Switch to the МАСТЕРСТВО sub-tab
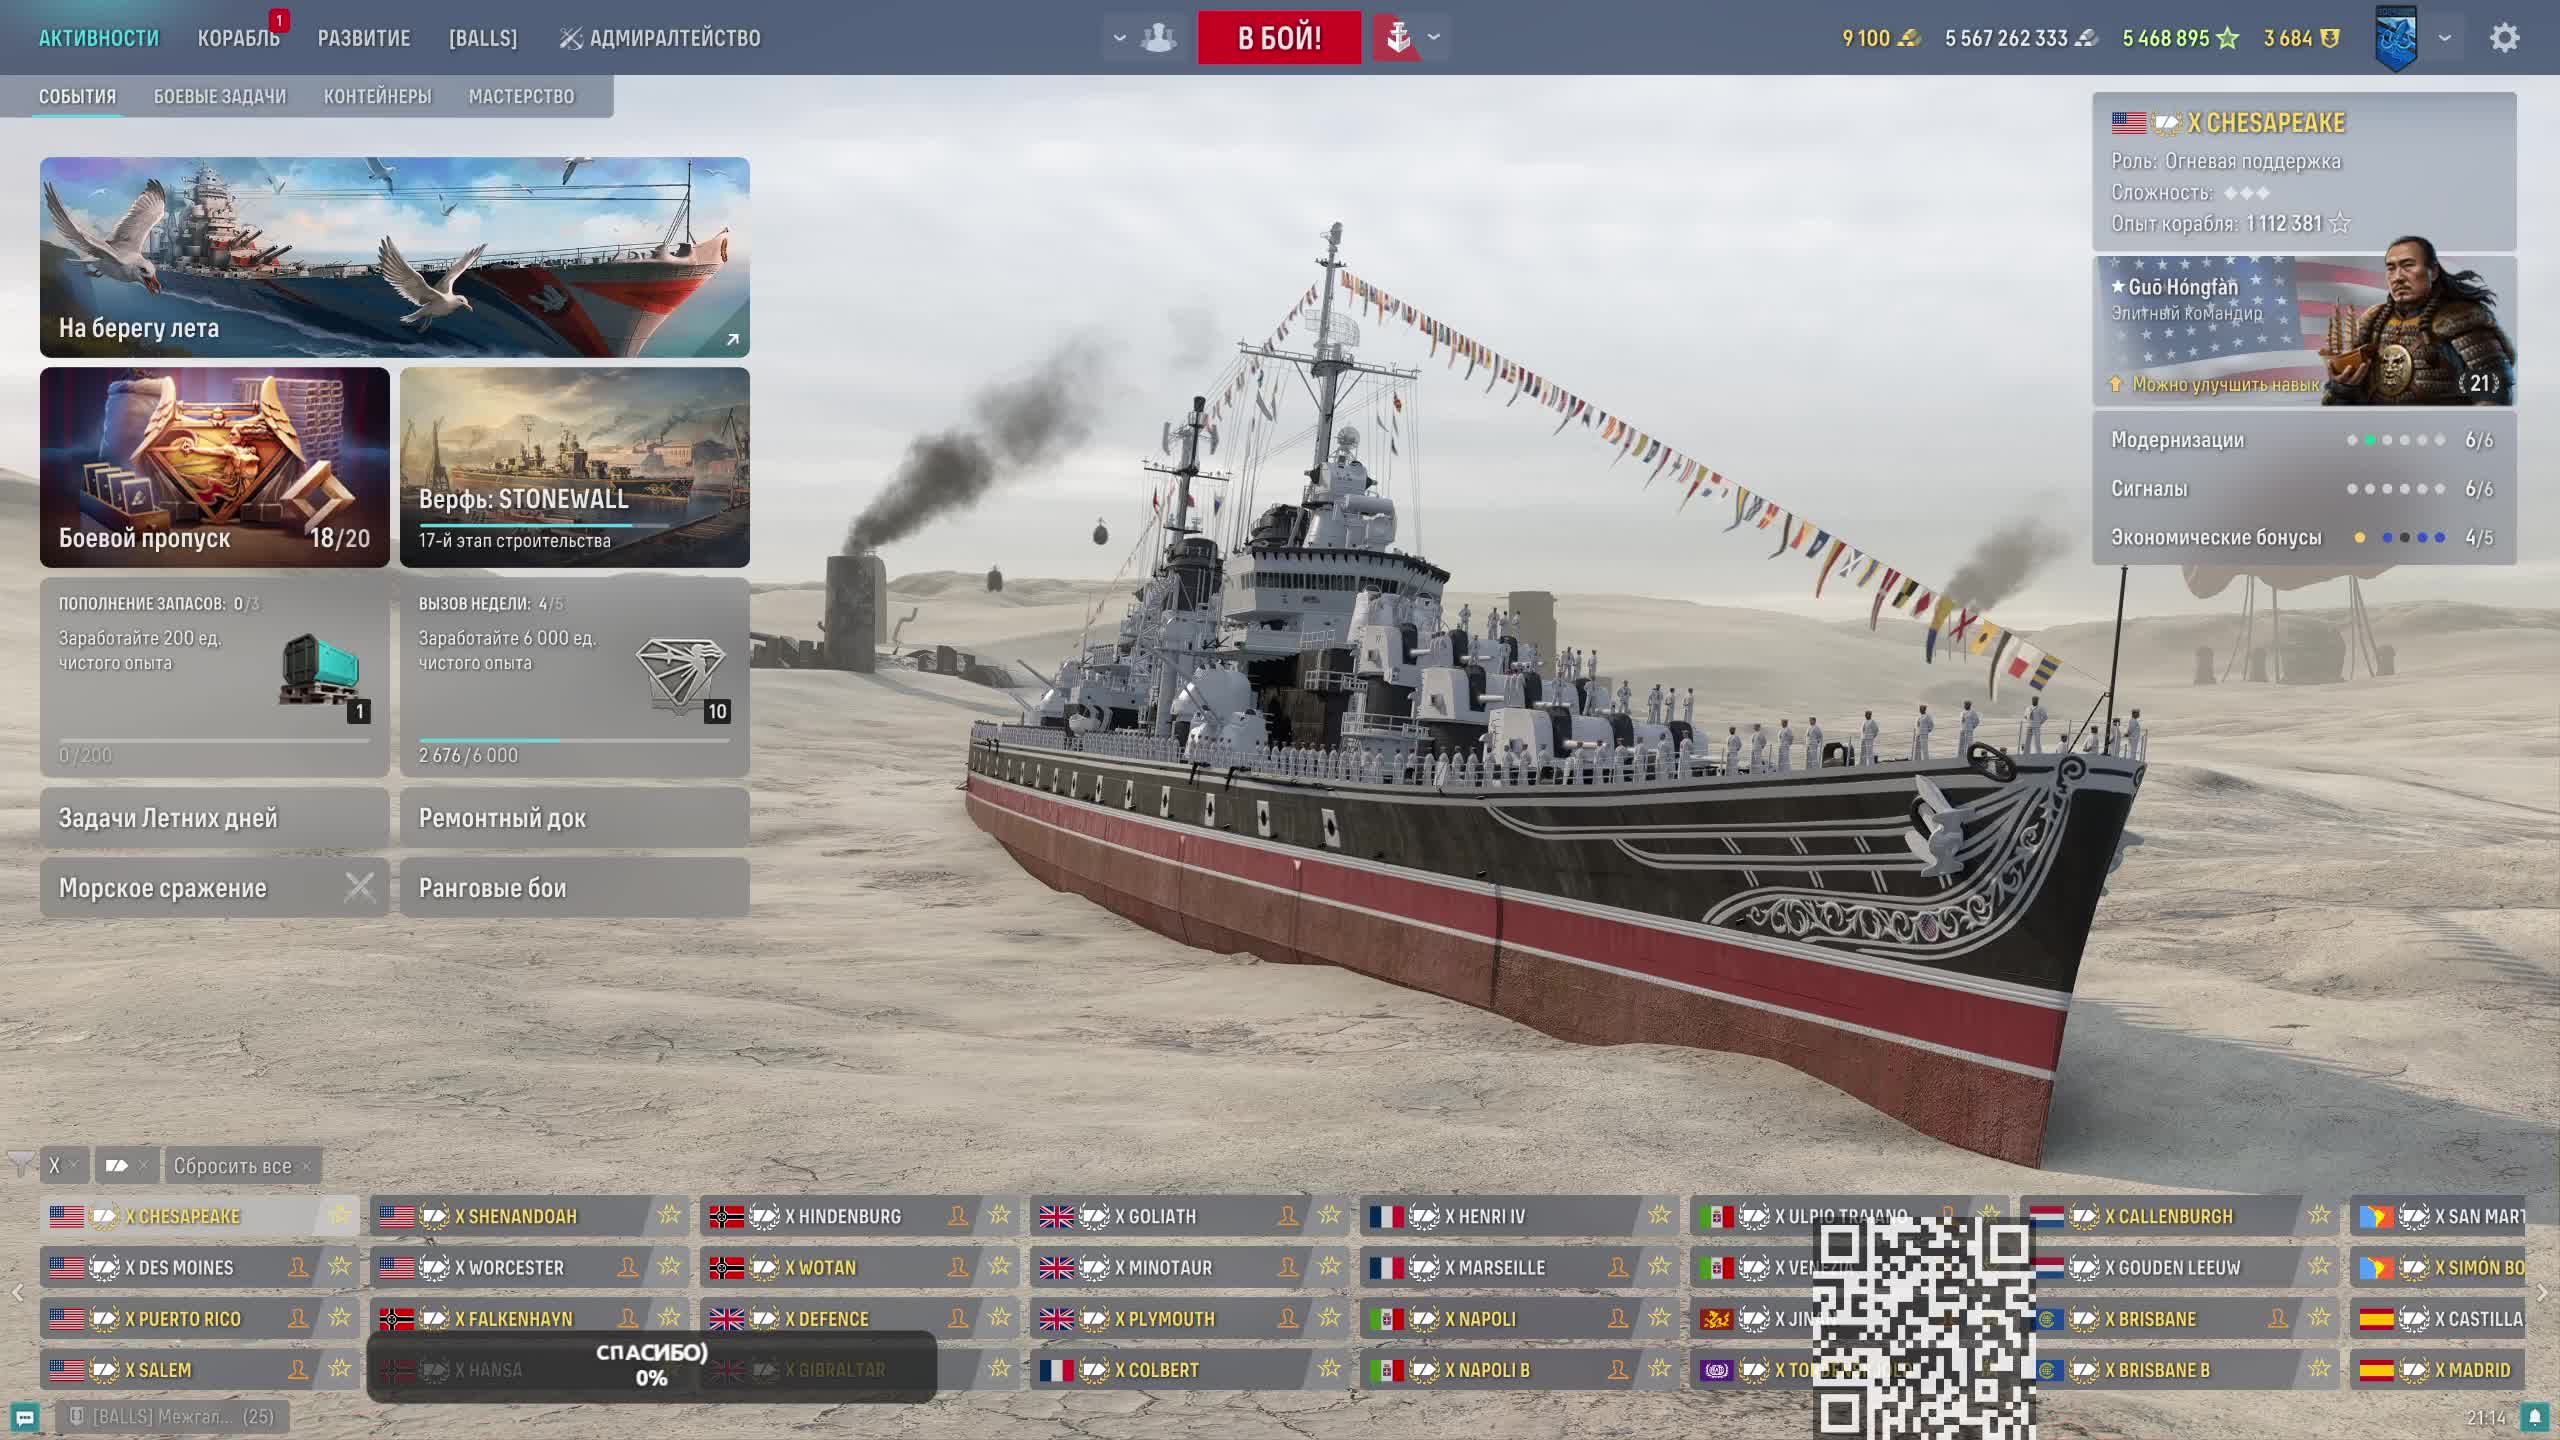The height and width of the screenshot is (1440, 2560). [522, 97]
